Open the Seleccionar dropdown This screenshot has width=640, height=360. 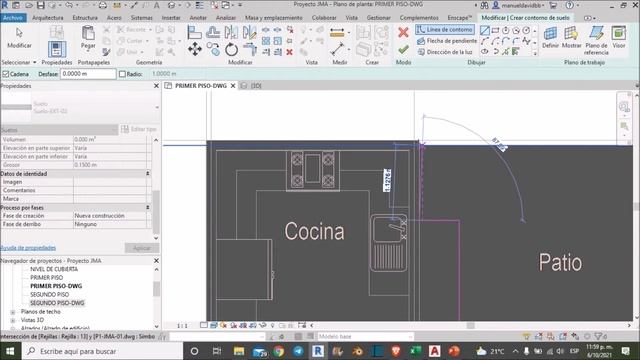click(19, 62)
